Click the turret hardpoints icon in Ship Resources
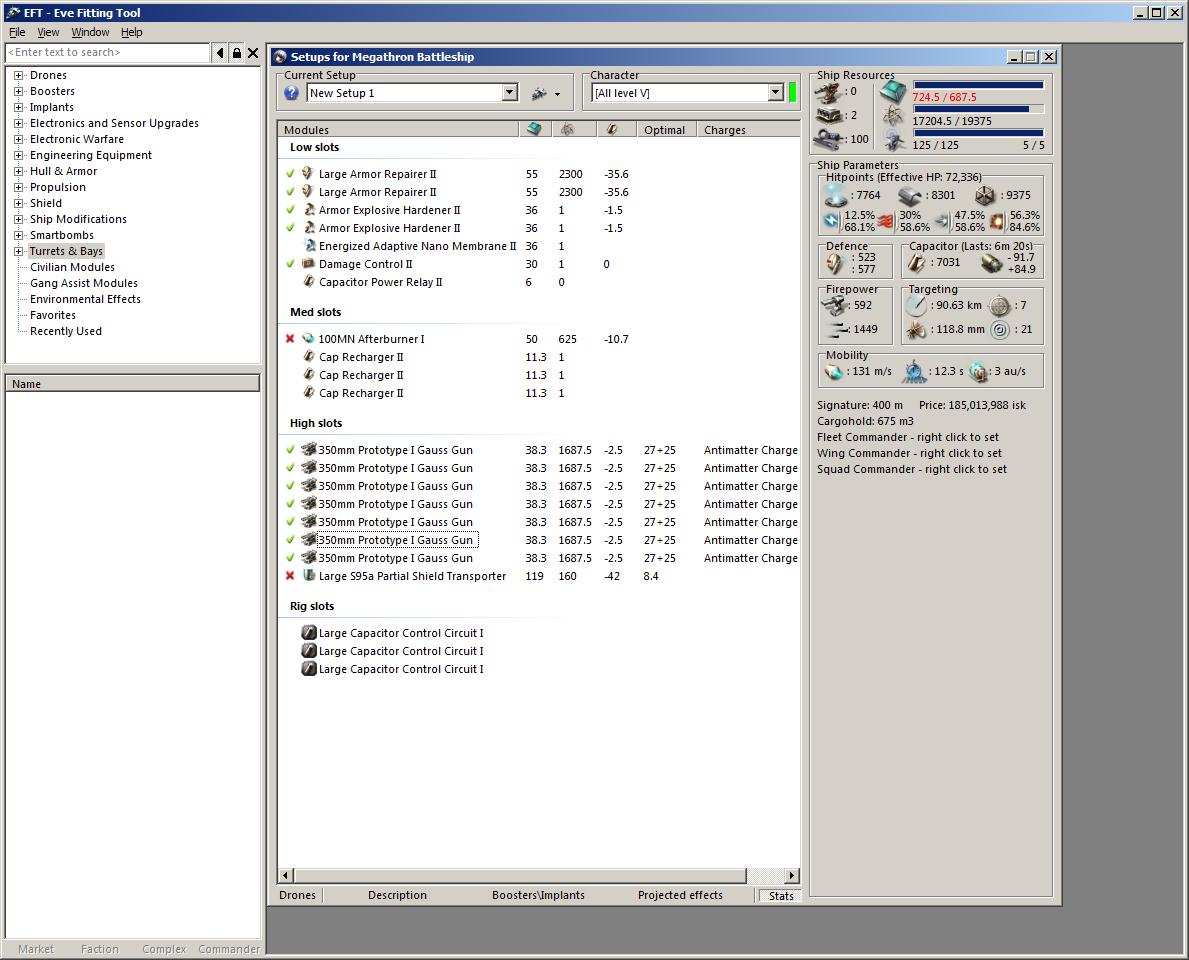Image resolution: width=1189 pixels, height=960 pixels. (x=829, y=93)
